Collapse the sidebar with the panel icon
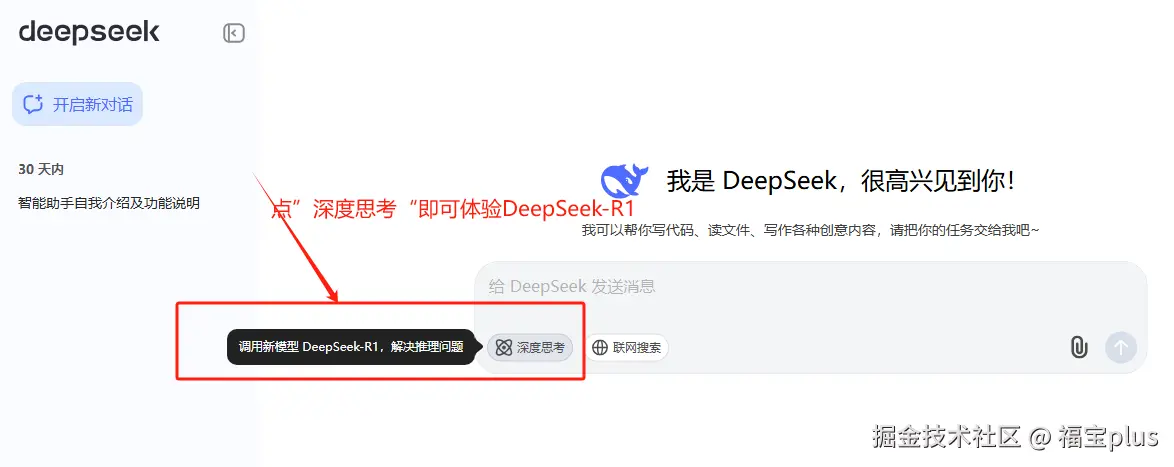1174x467 pixels. coord(234,33)
